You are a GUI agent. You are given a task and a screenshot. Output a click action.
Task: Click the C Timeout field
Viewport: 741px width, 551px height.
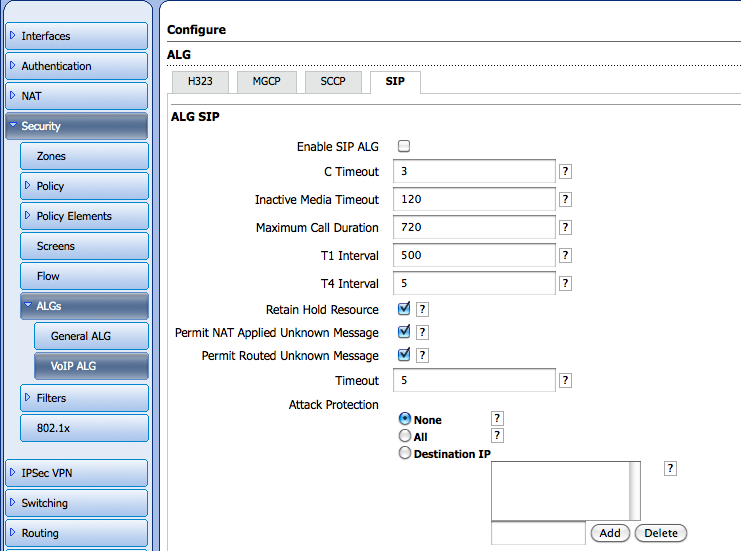[x=474, y=171]
